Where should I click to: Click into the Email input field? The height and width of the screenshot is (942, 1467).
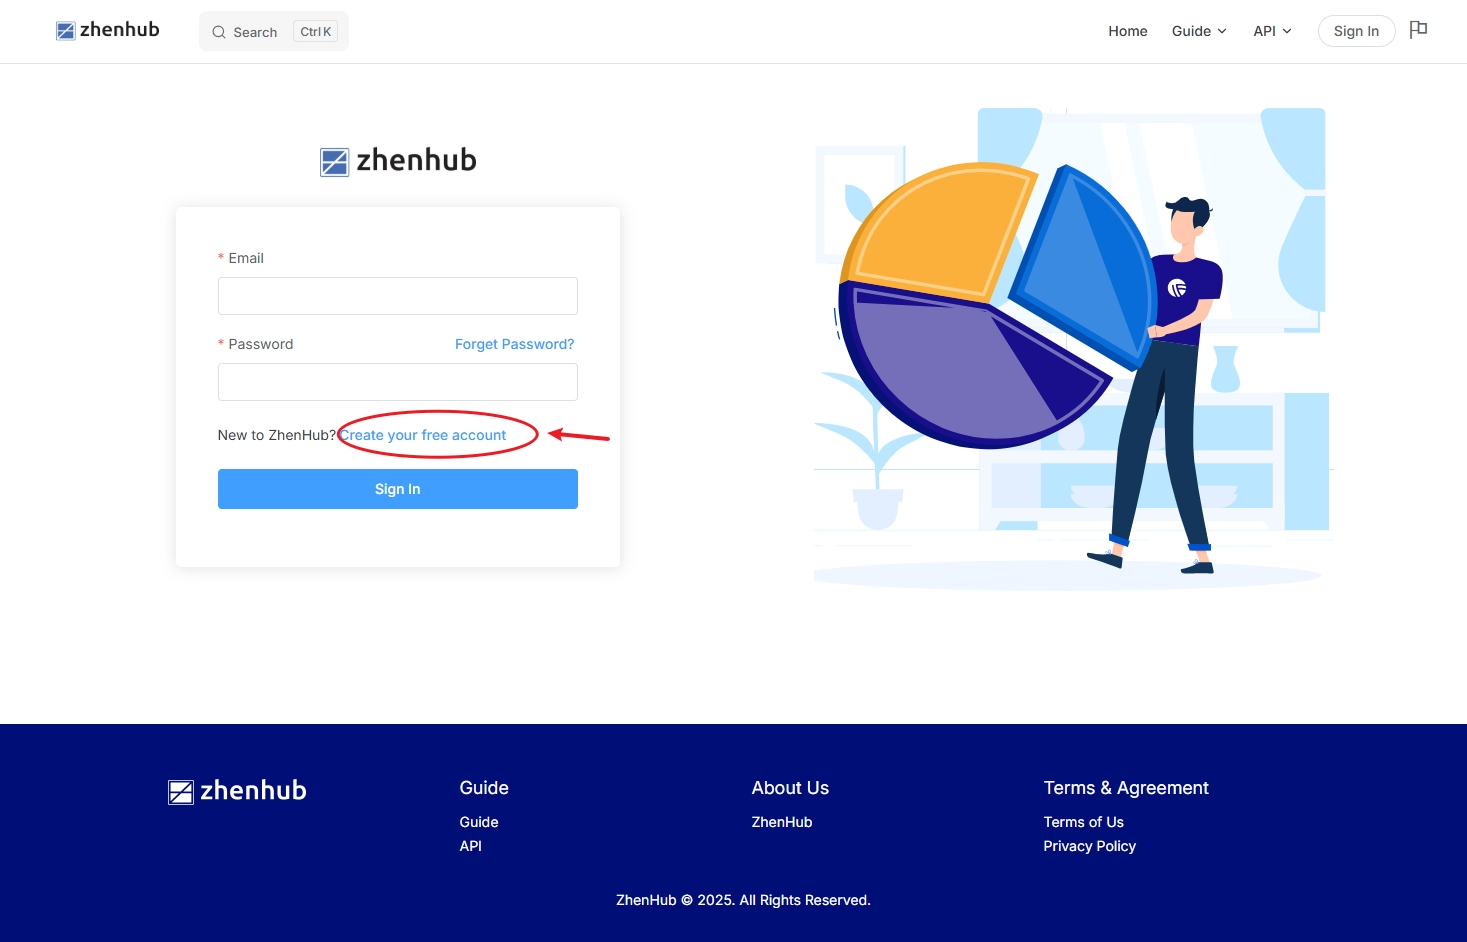coord(397,296)
